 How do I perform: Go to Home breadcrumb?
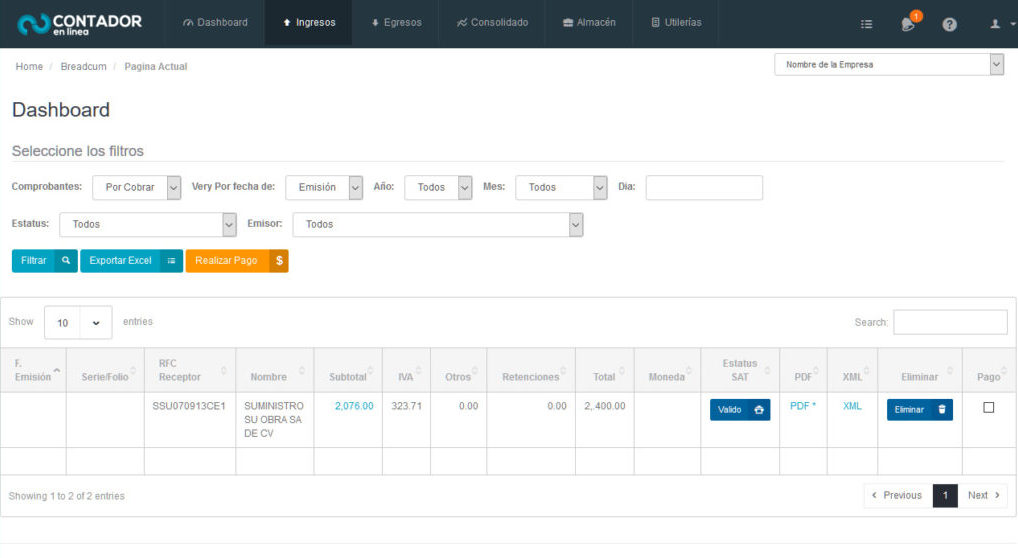(x=29, y=66)
